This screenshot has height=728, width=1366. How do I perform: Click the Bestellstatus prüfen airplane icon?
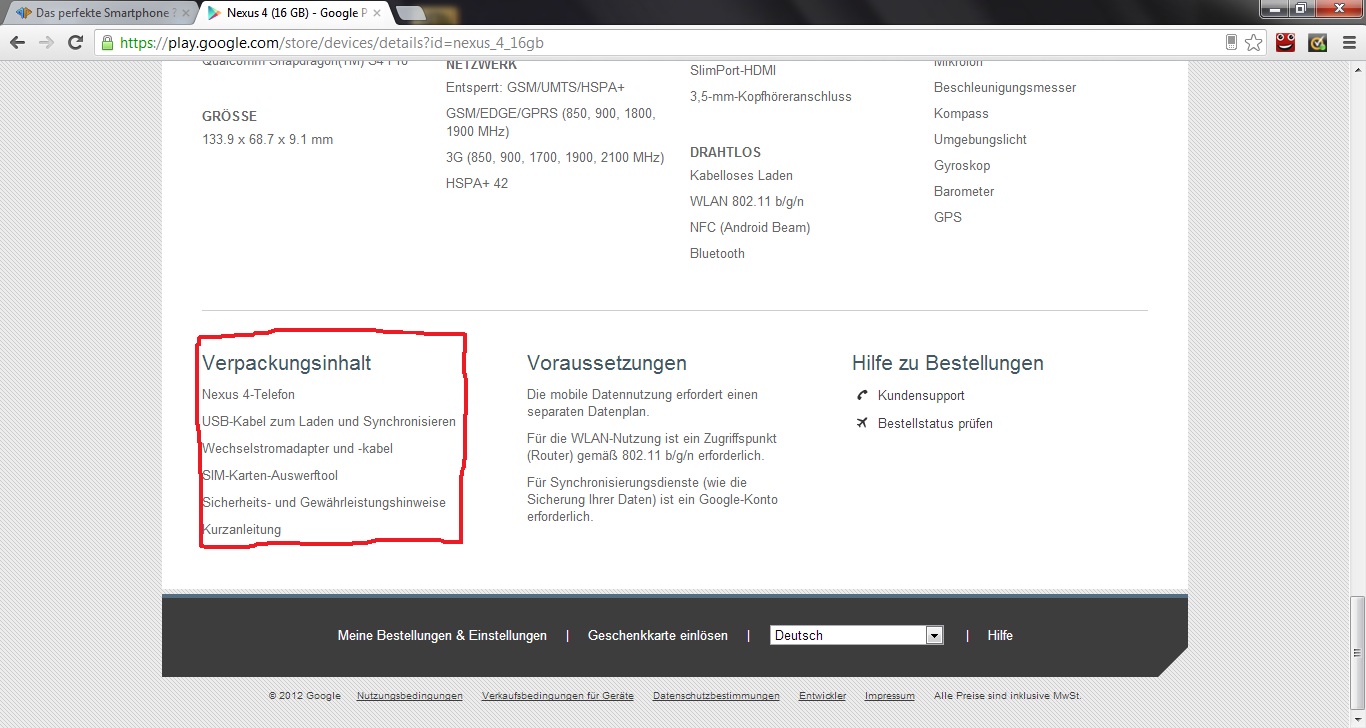pyautogui.click(x=863, y=423)
